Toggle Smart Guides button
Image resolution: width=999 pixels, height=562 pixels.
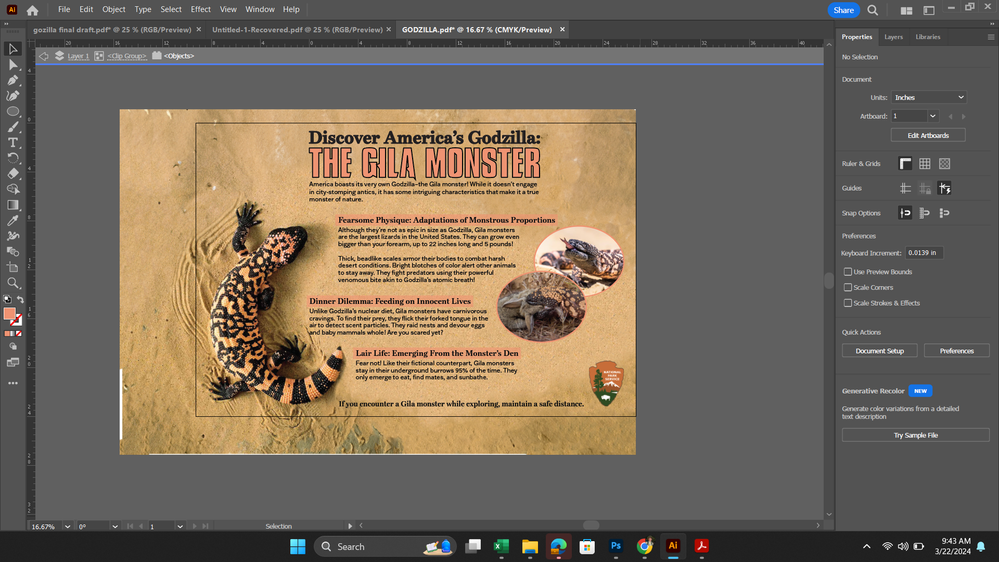(x=944, y=188)
